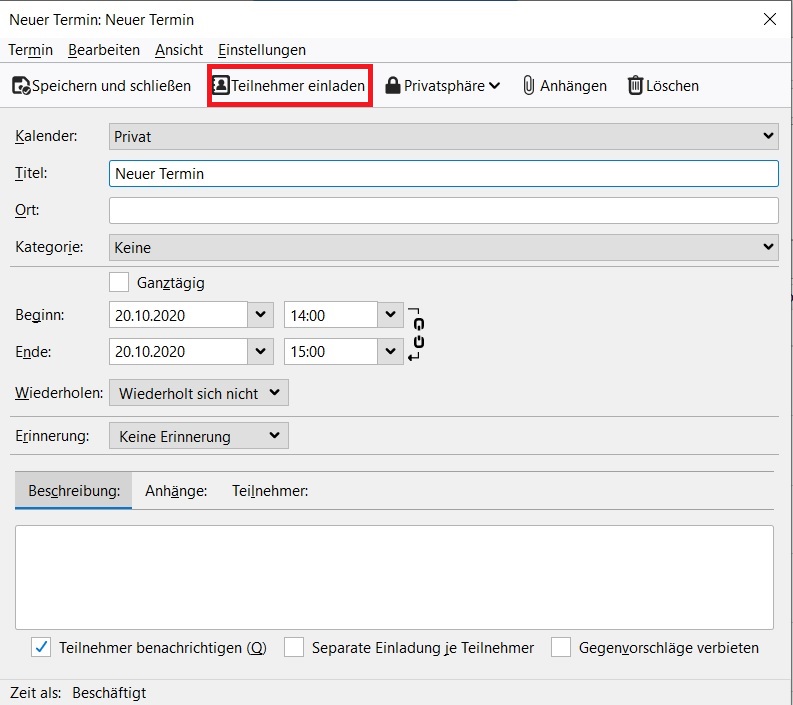Viewport: 793px width, 705px height.
Task: Click the Beschäftigt status text
Action: coord(109,692)
